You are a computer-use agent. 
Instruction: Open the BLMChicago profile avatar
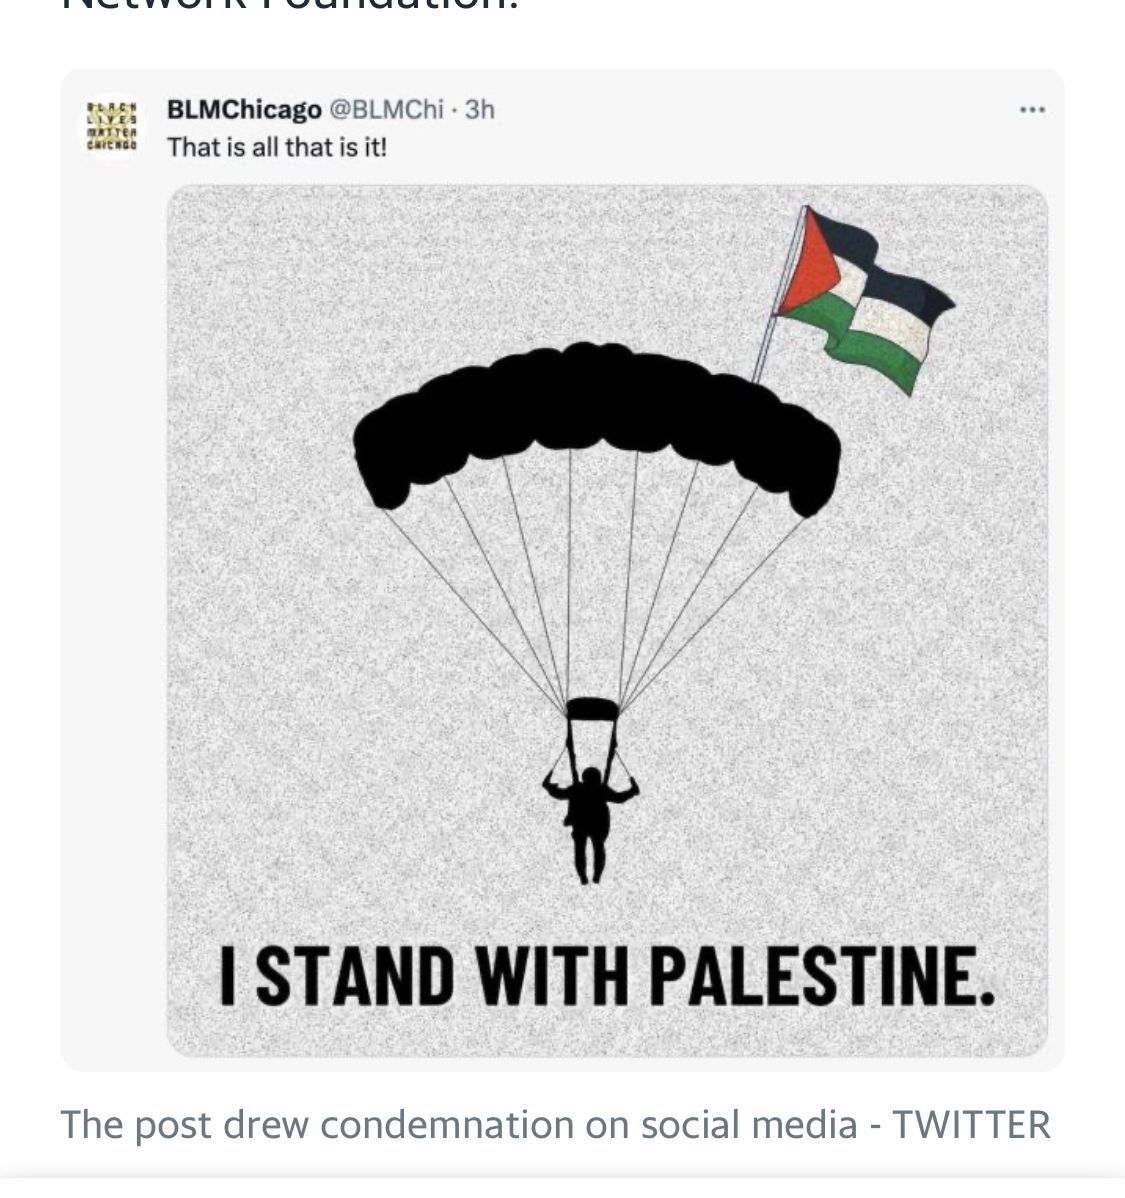pos(112,125)
